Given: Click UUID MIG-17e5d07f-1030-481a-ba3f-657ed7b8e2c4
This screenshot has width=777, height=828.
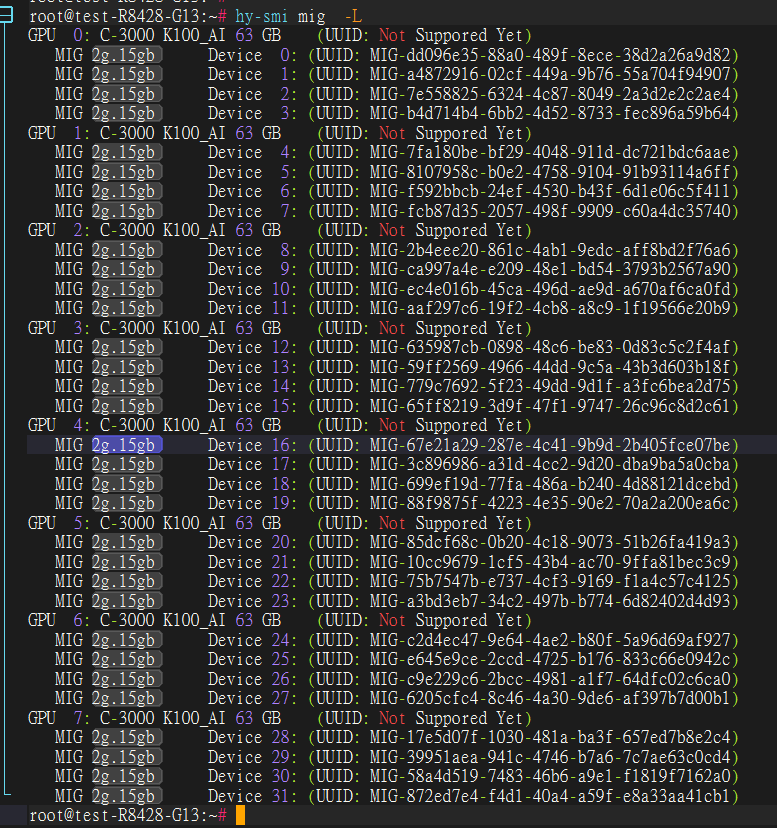Looking at the screenshot, I should tap(550, 738).
